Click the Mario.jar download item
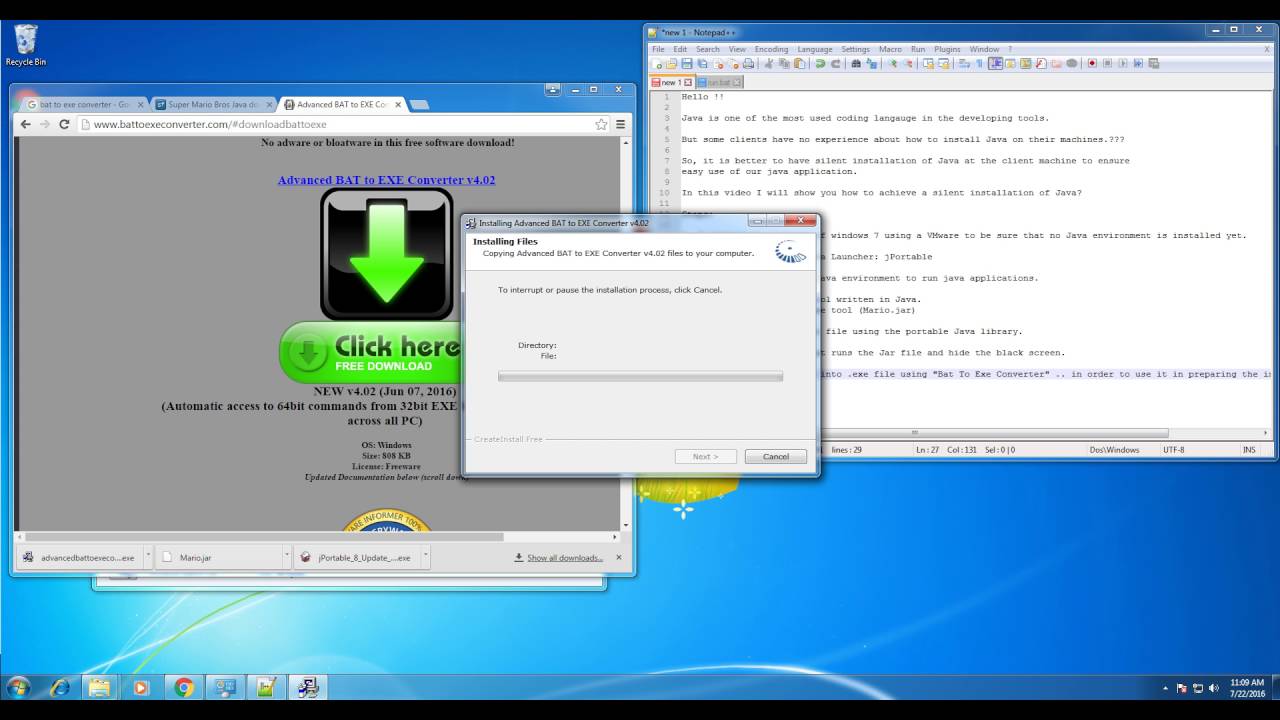 click(218, 557)
